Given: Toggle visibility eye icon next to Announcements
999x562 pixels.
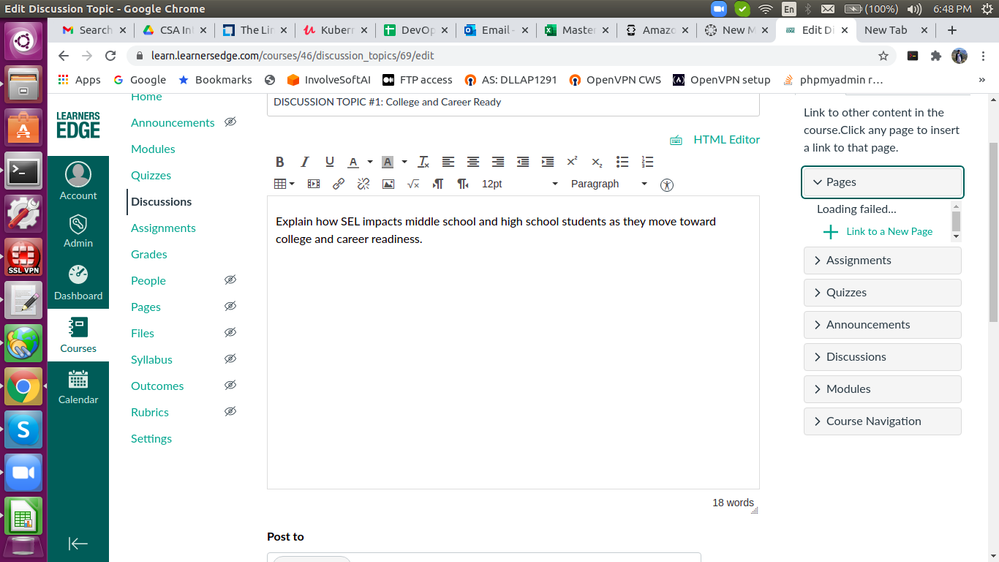Looking at the screenshot, I should pos(230,122).
